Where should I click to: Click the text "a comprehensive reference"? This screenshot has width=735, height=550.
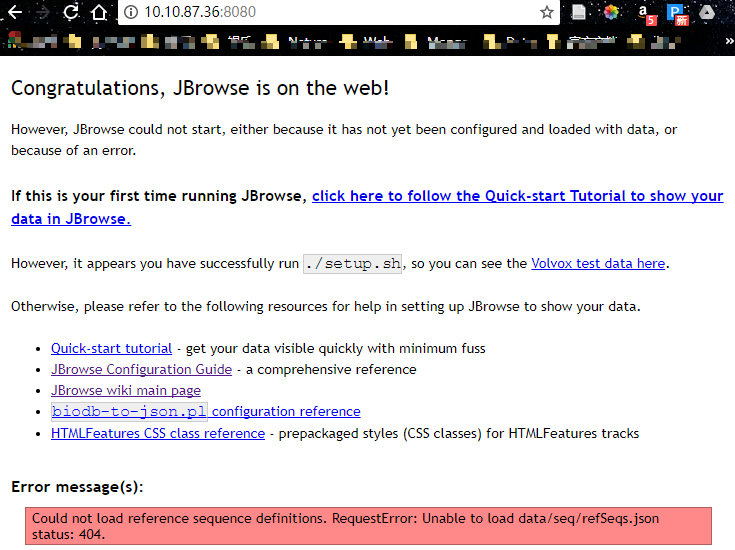point(331,369)
